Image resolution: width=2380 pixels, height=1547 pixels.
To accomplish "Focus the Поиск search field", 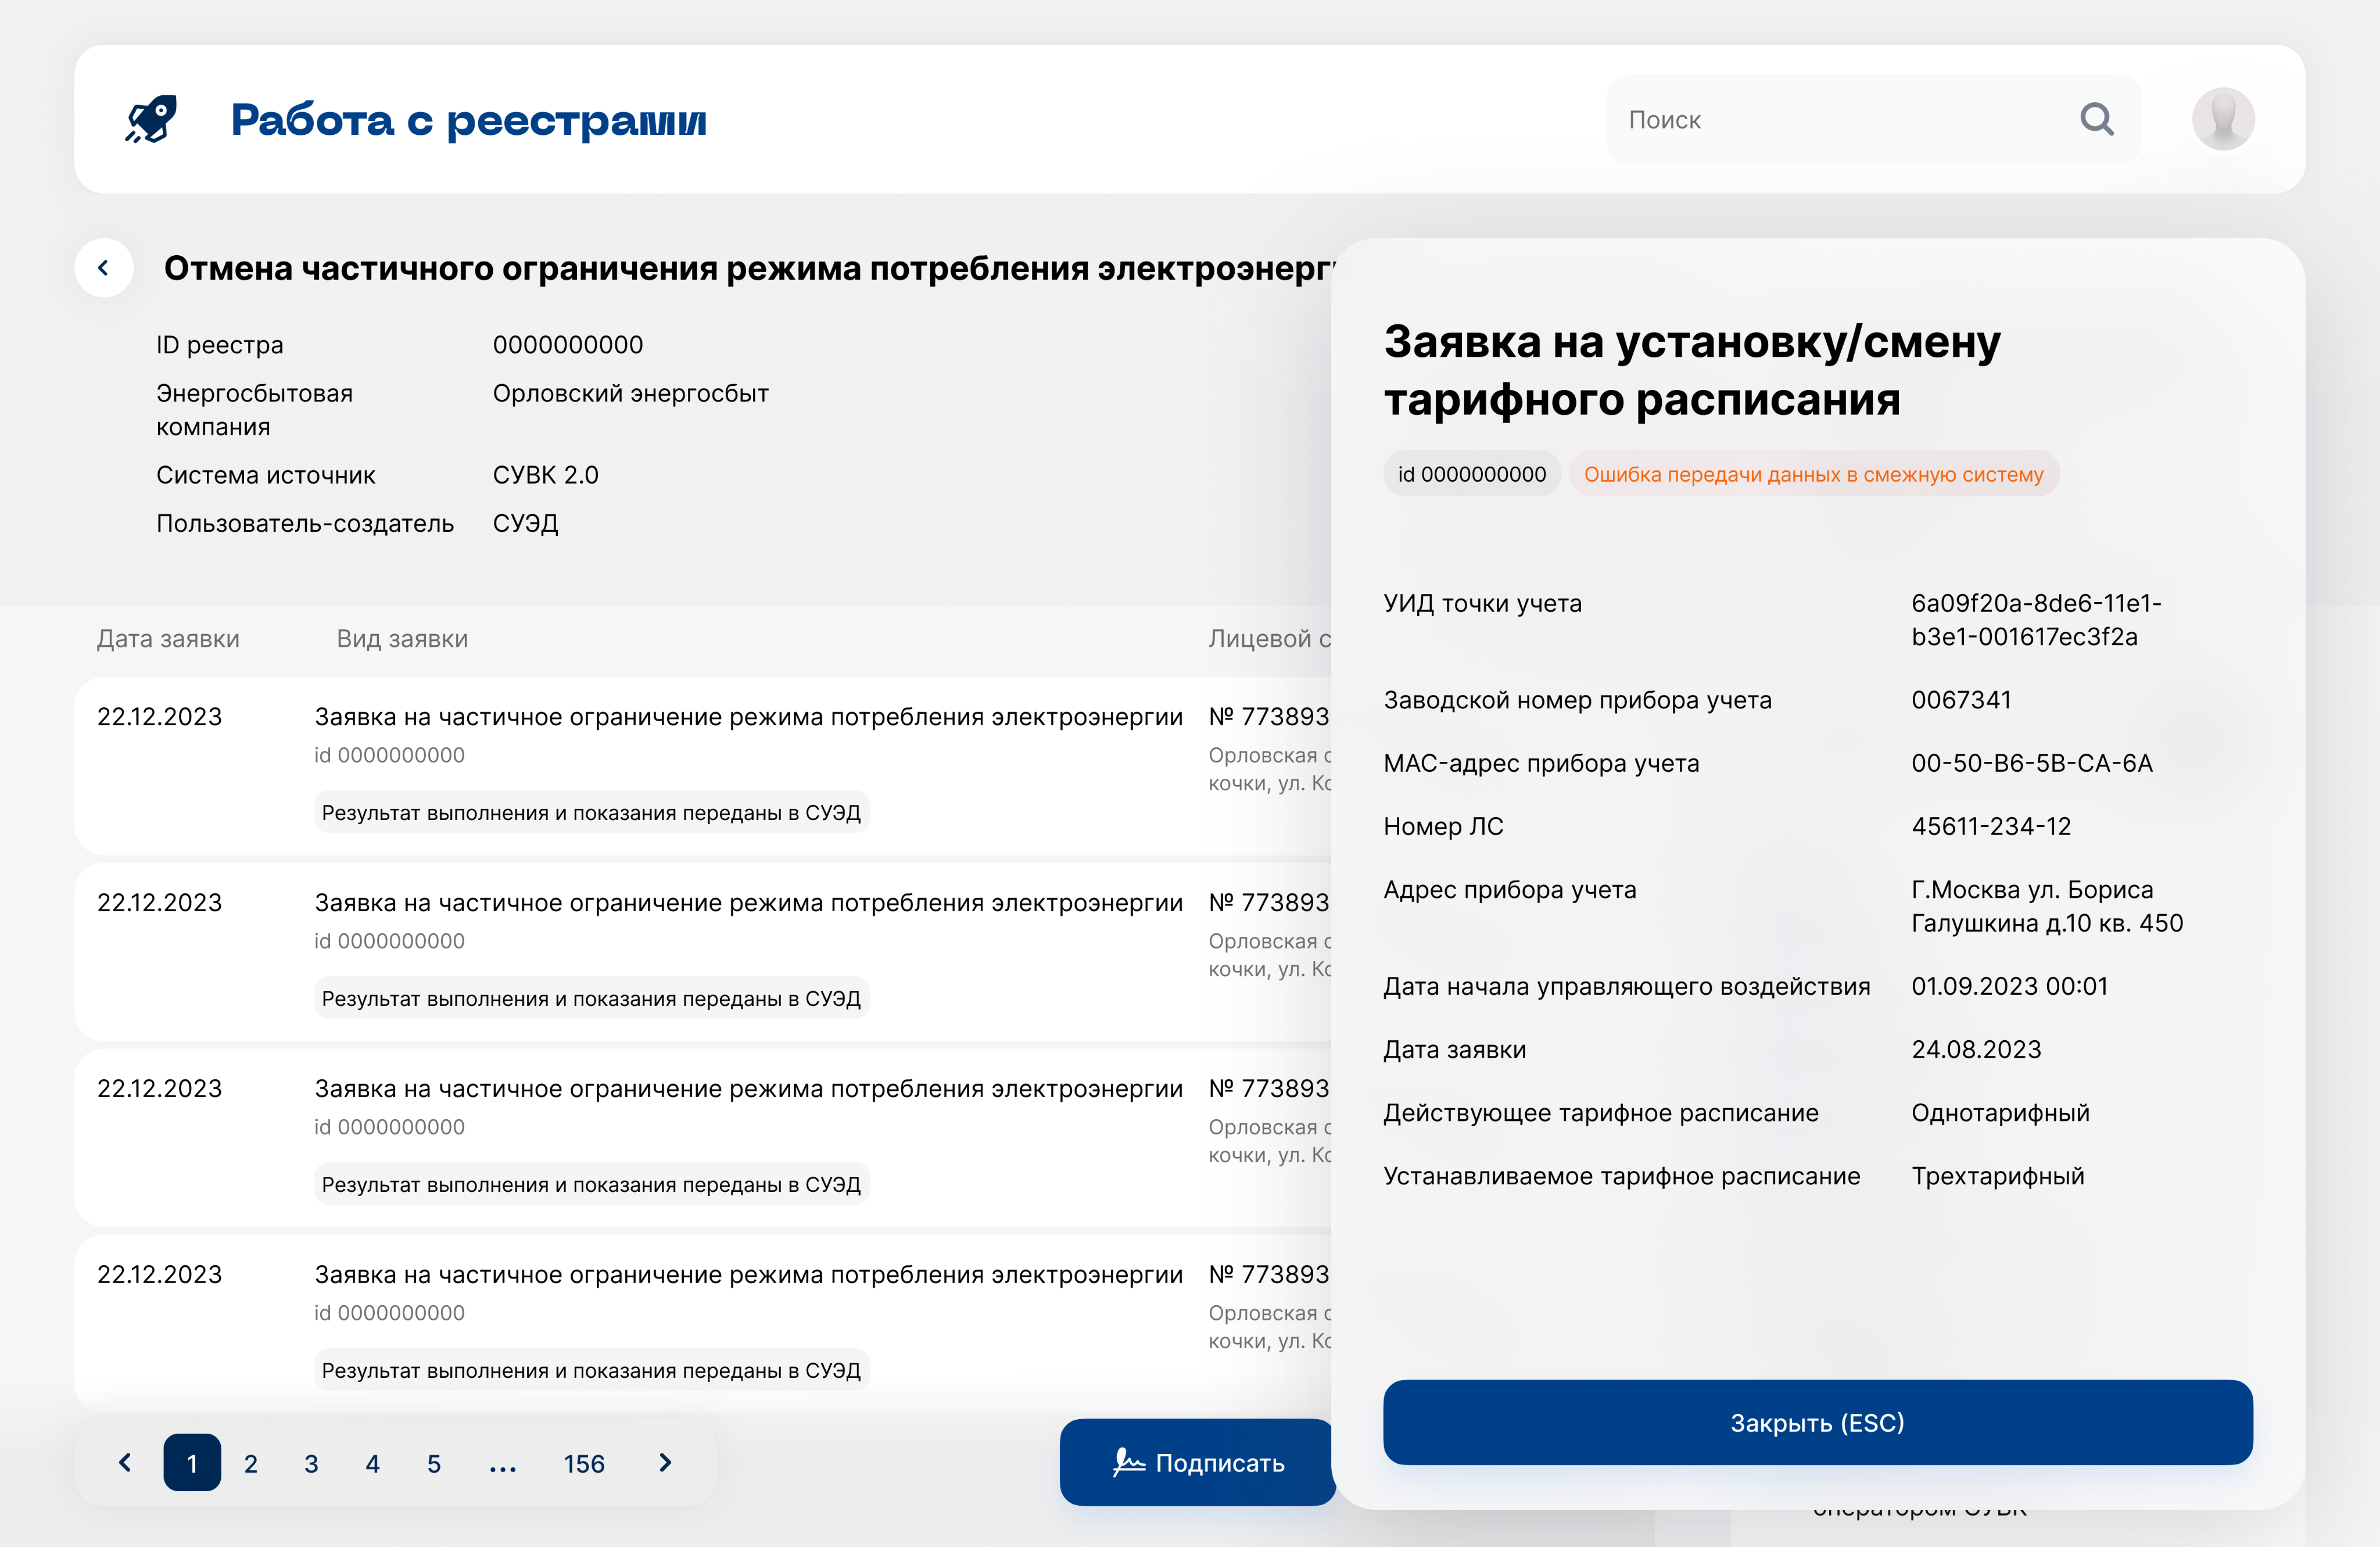I will pos(1840,120).
